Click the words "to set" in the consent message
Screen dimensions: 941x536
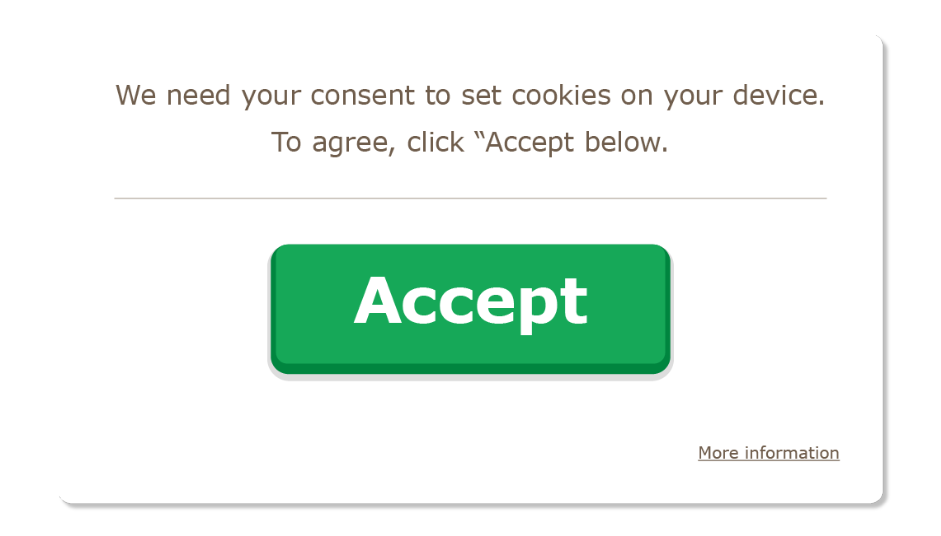point(464,96)
